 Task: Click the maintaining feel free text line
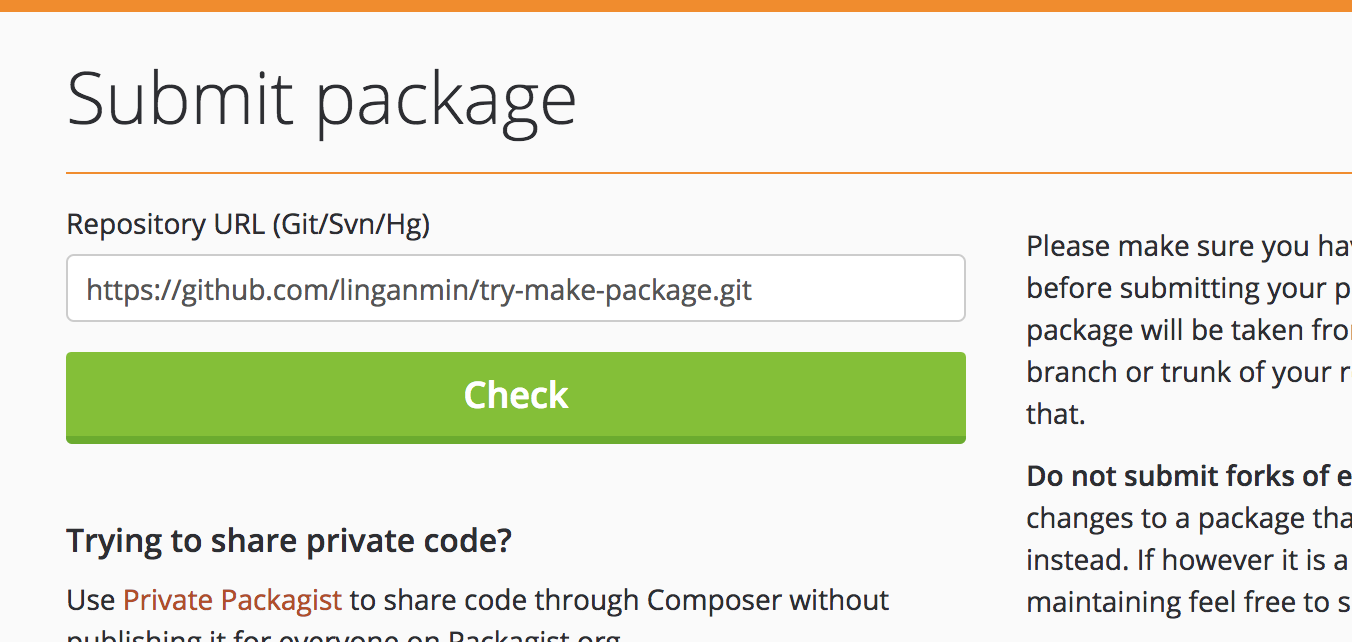(x=1189, y=602)
